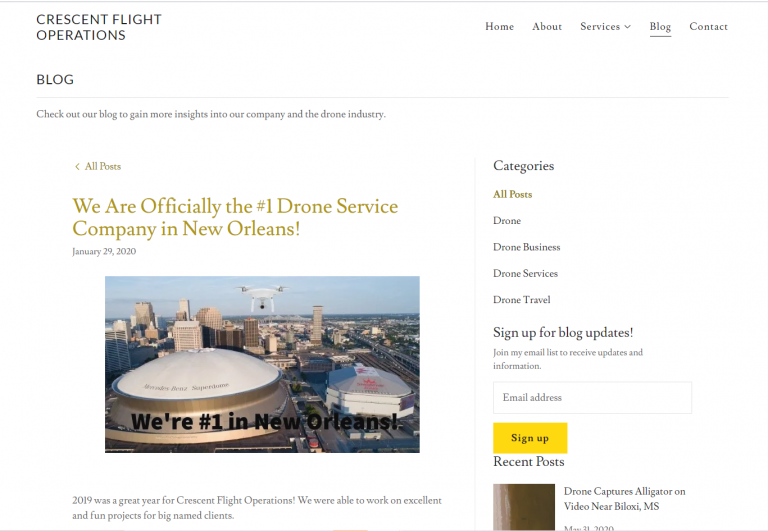The width and height of the screenshot is (768, 531).
Task: Open the alligator recent post thumbnail
Action: (x=524, y=507)
